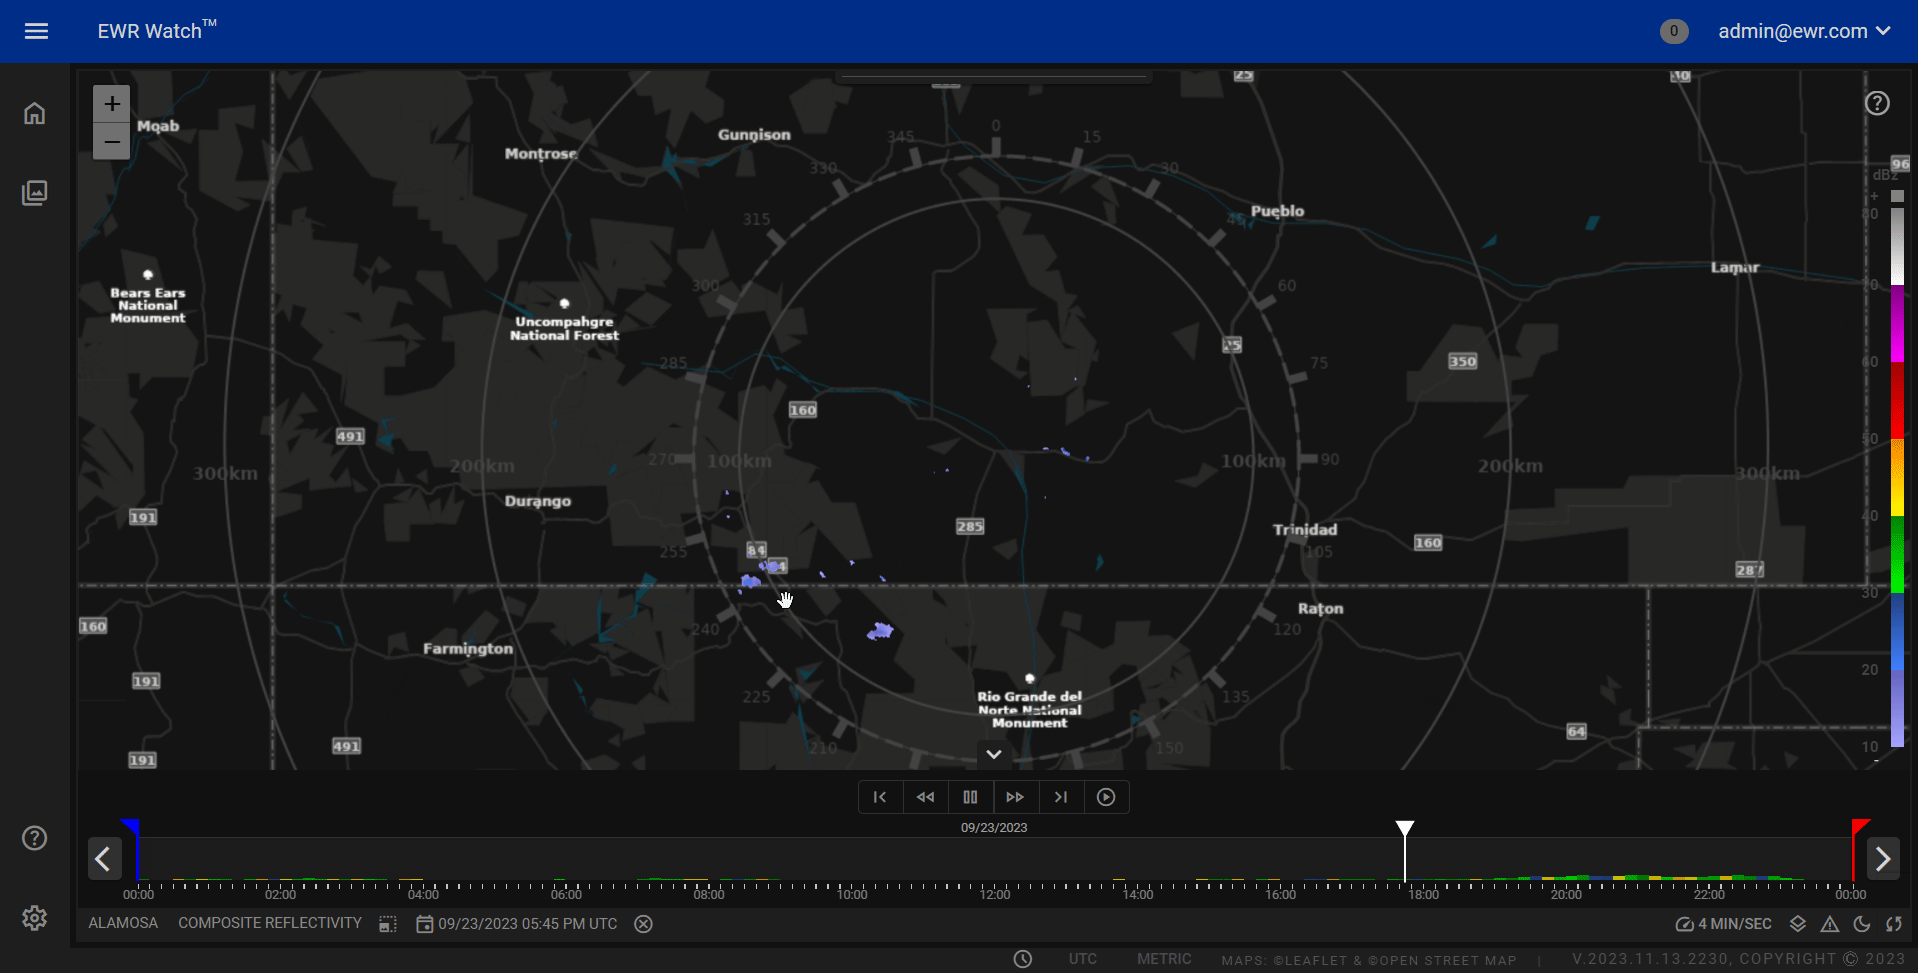1918x973 pixels.
Task: Open the image gallery sidebar icon
Action: (35, 192)
